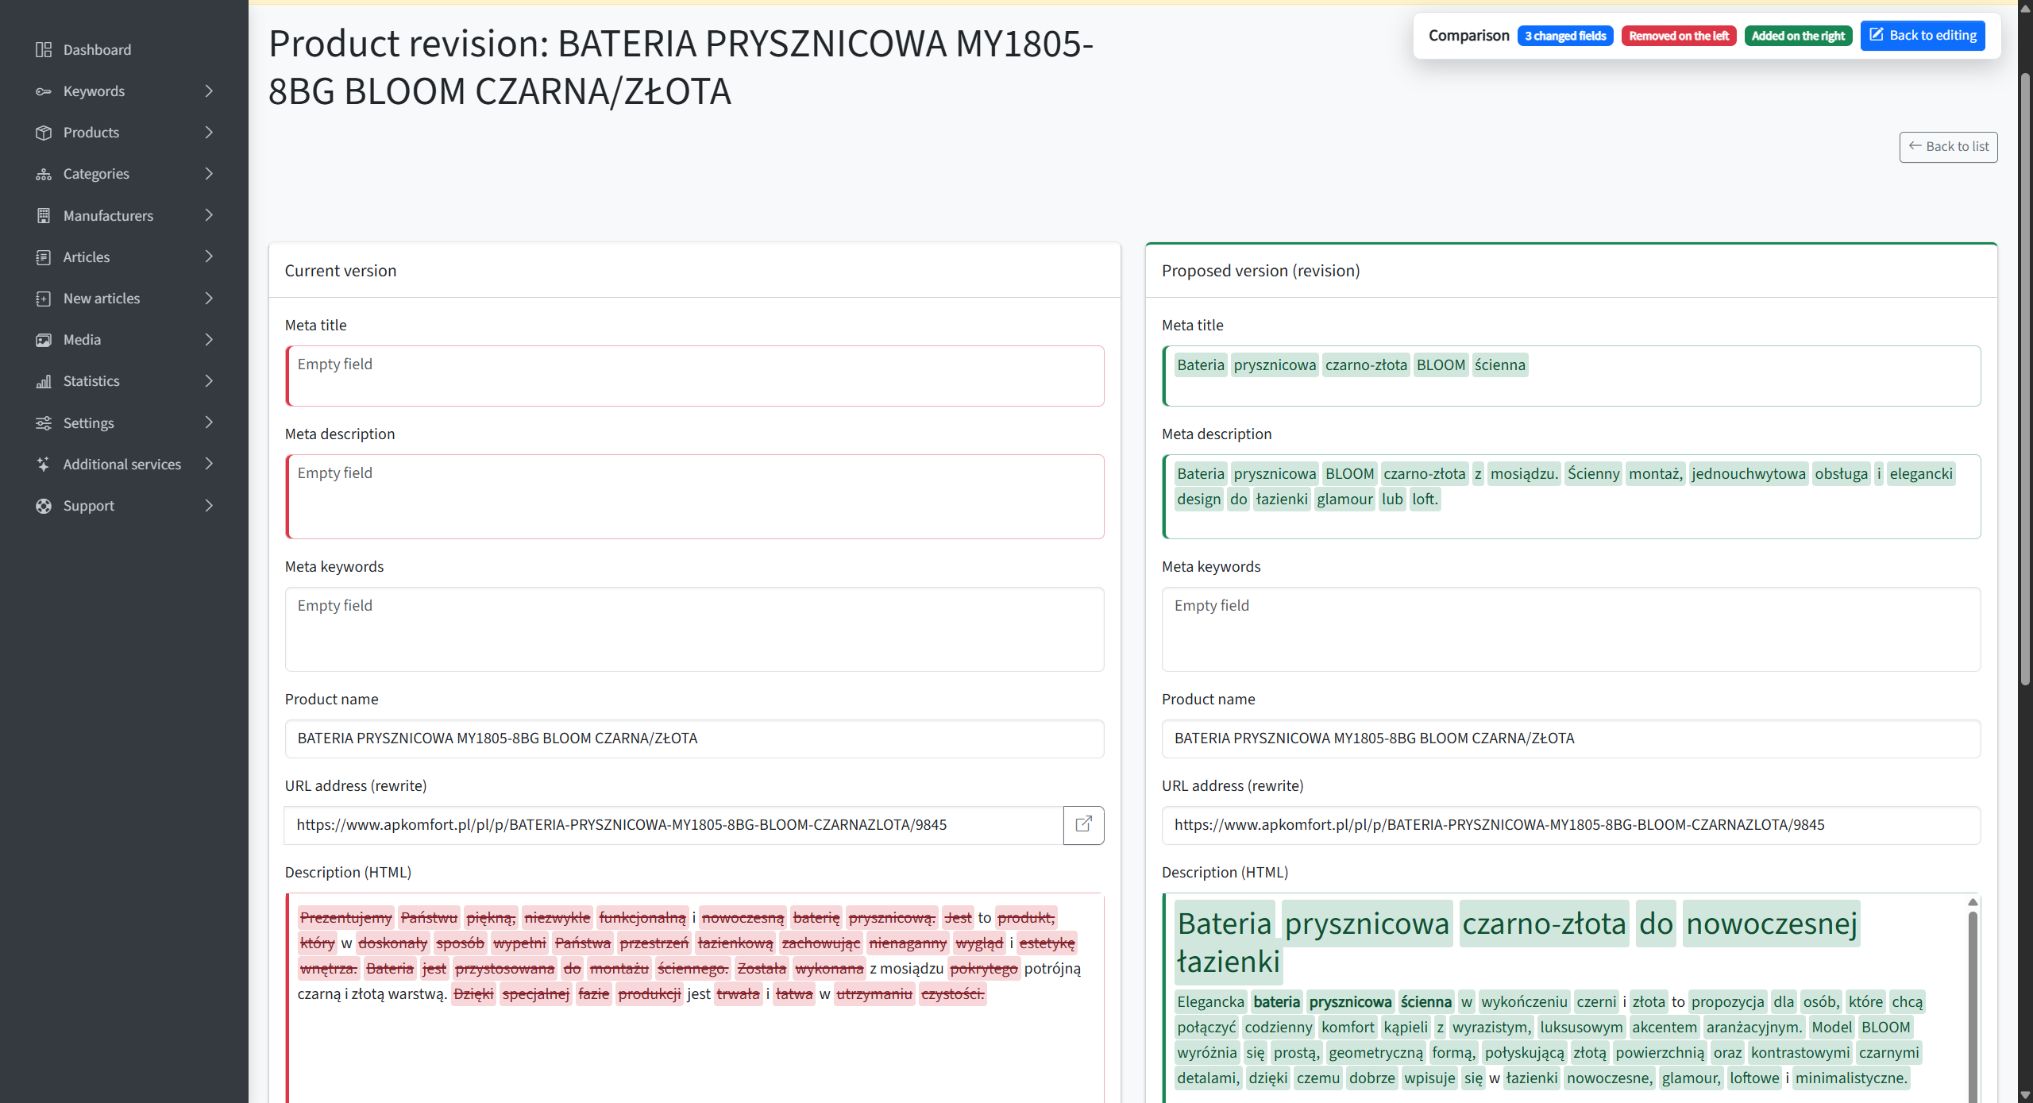Viewport: 2033px width, 1103px height.
Task: Click the Current version panel header
Action: (695, 271)
